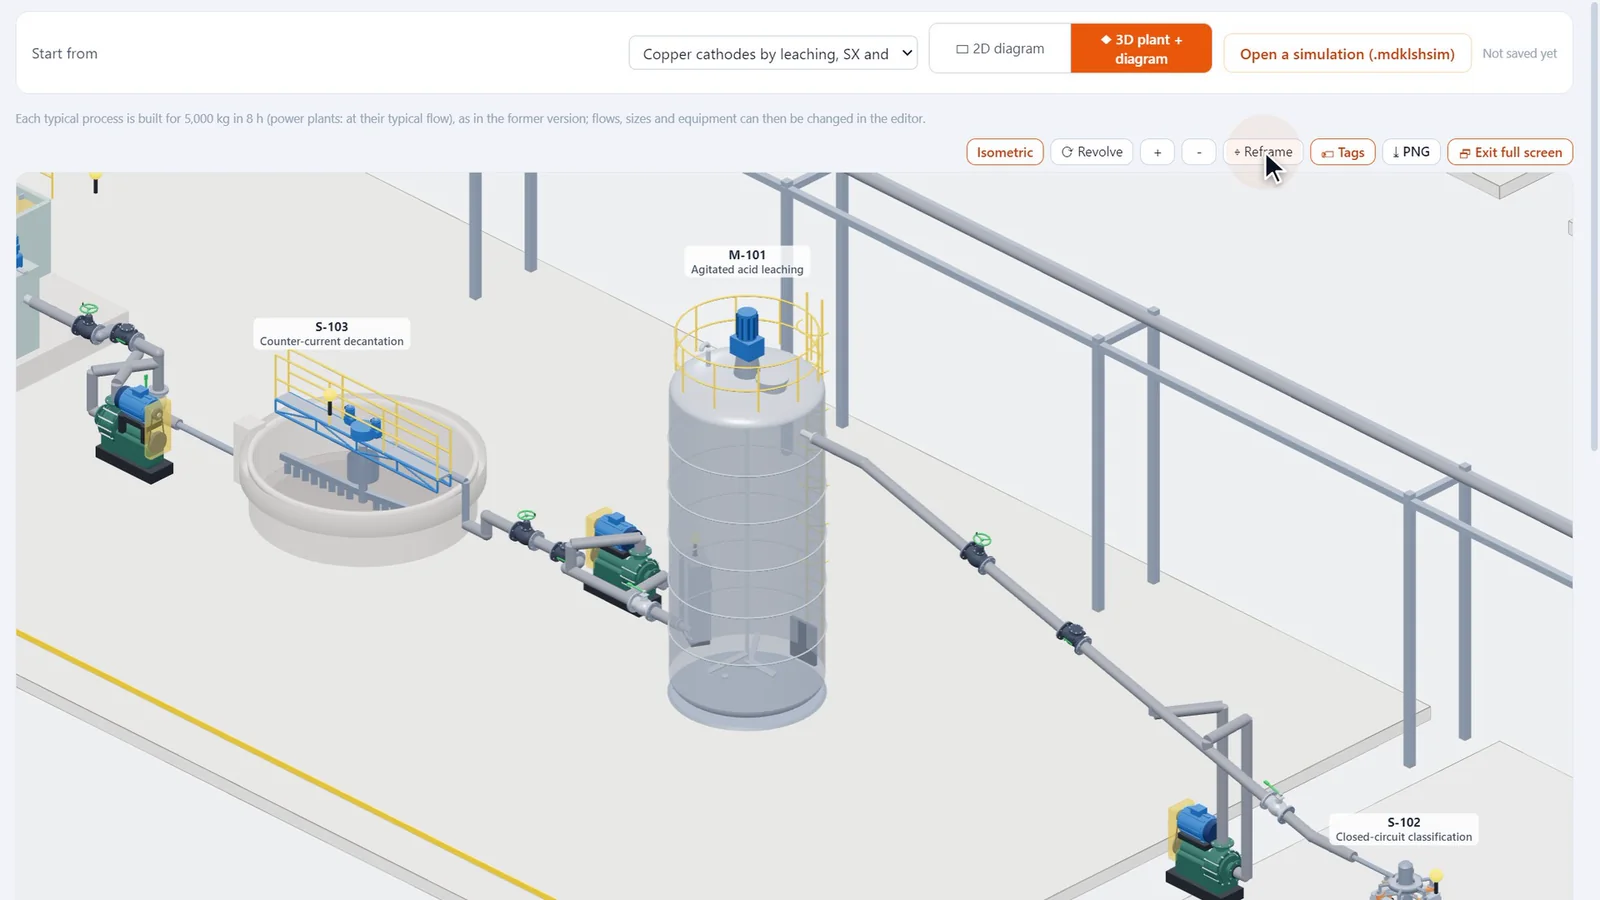
Task: Select the 3D plant + diagram tab
Action: pos(1141,49)
